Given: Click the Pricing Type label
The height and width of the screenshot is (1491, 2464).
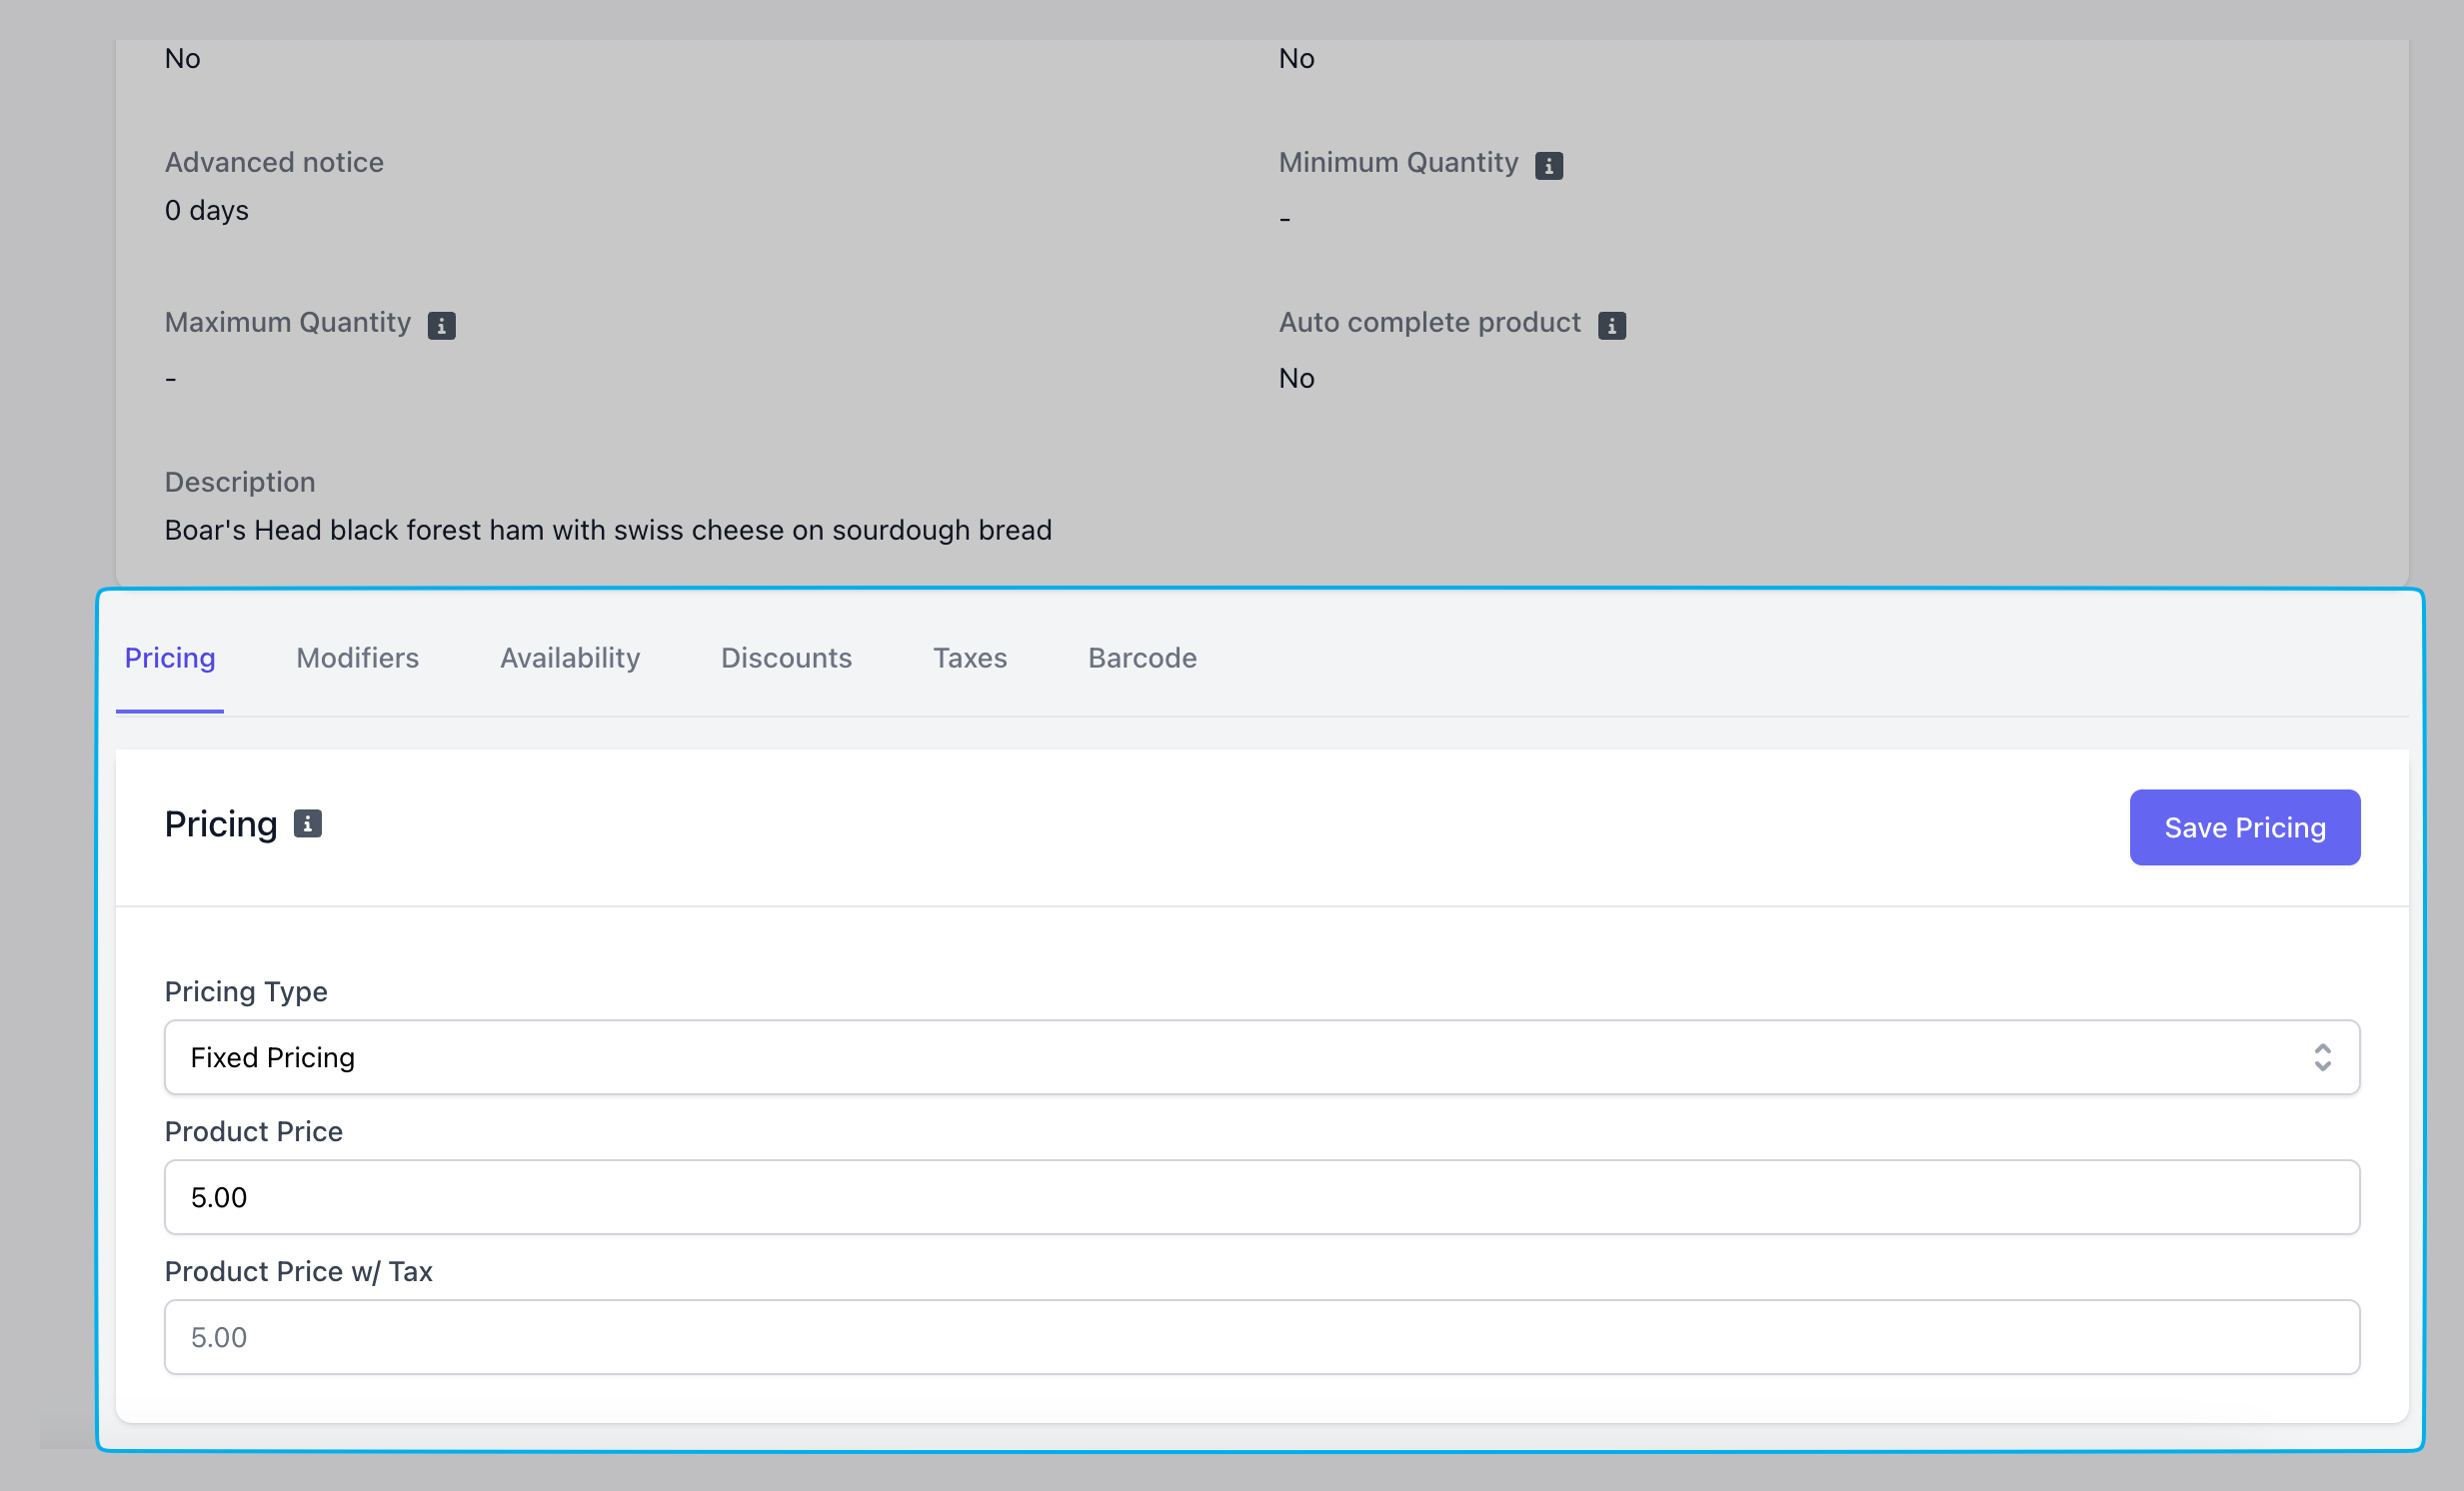Looking at the screenshot, I should [245, 991].
